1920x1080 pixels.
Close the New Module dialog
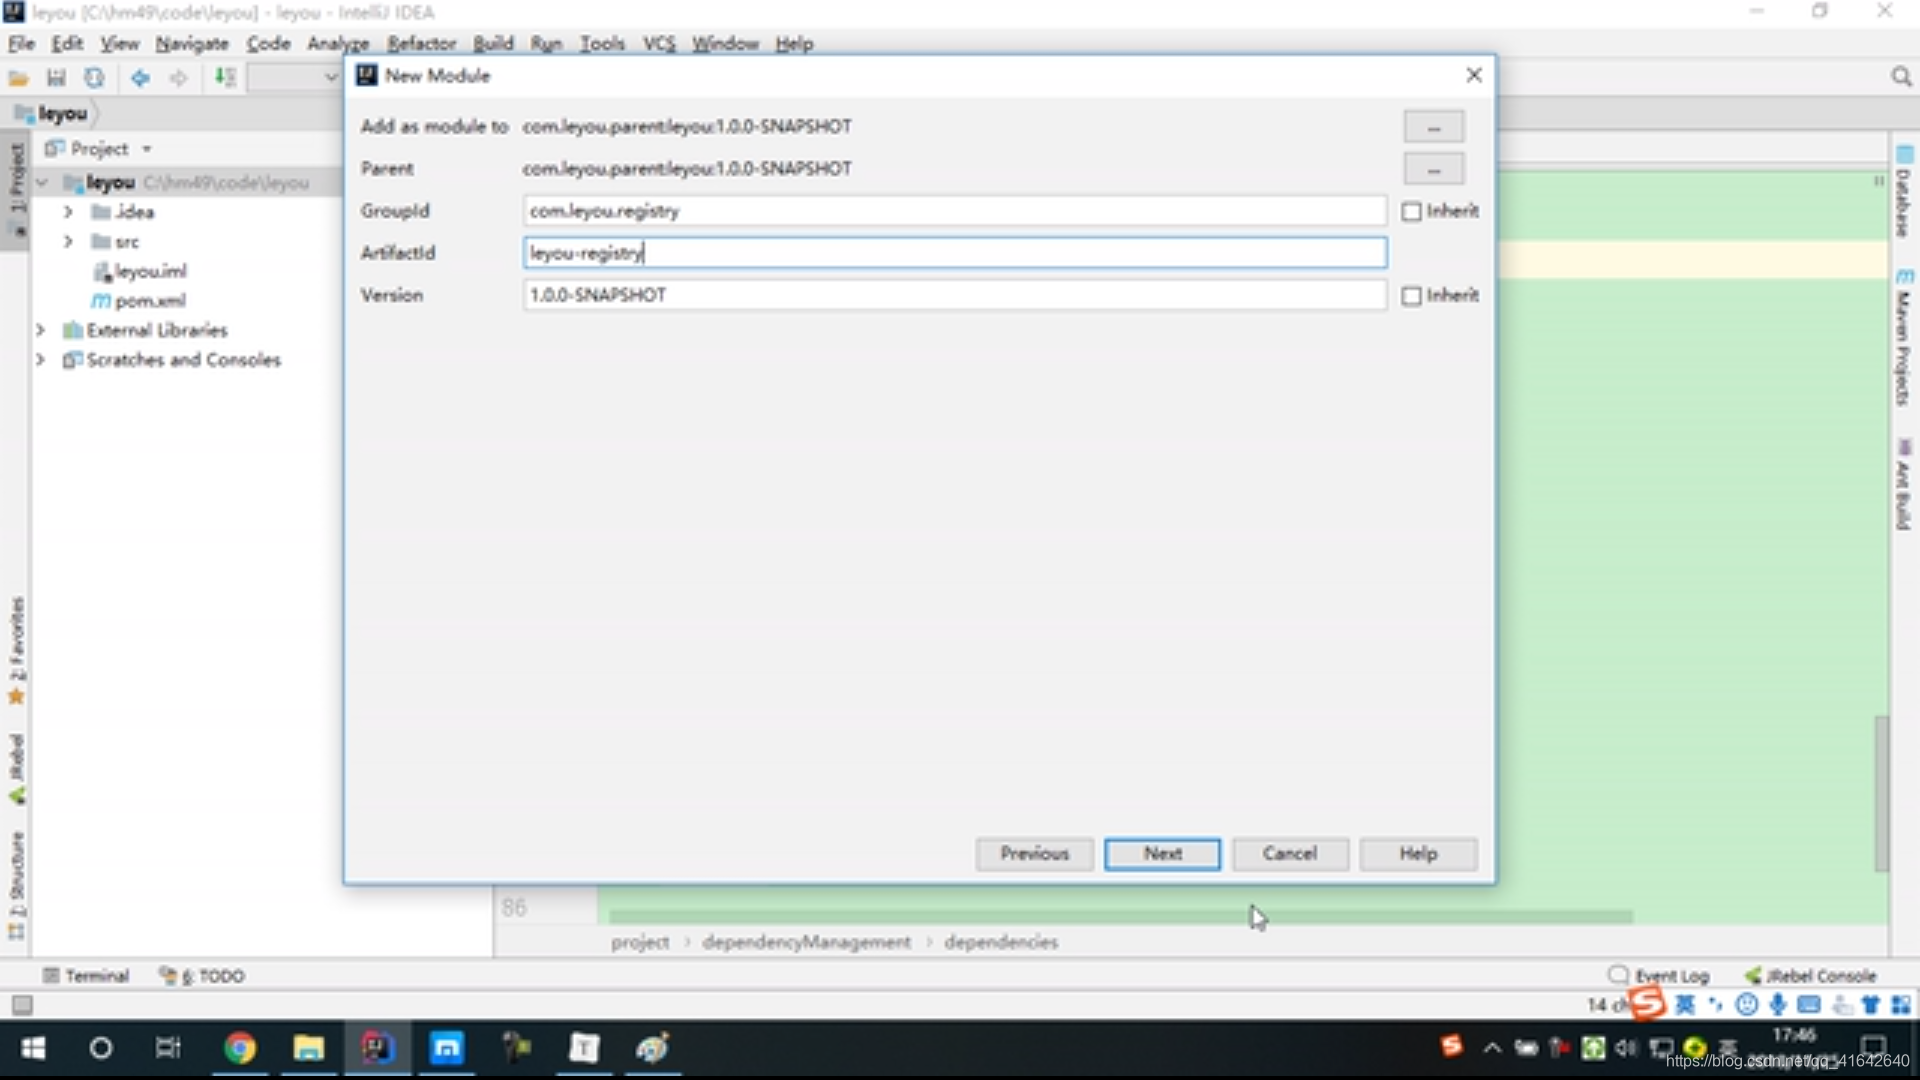coord(1473,75)
